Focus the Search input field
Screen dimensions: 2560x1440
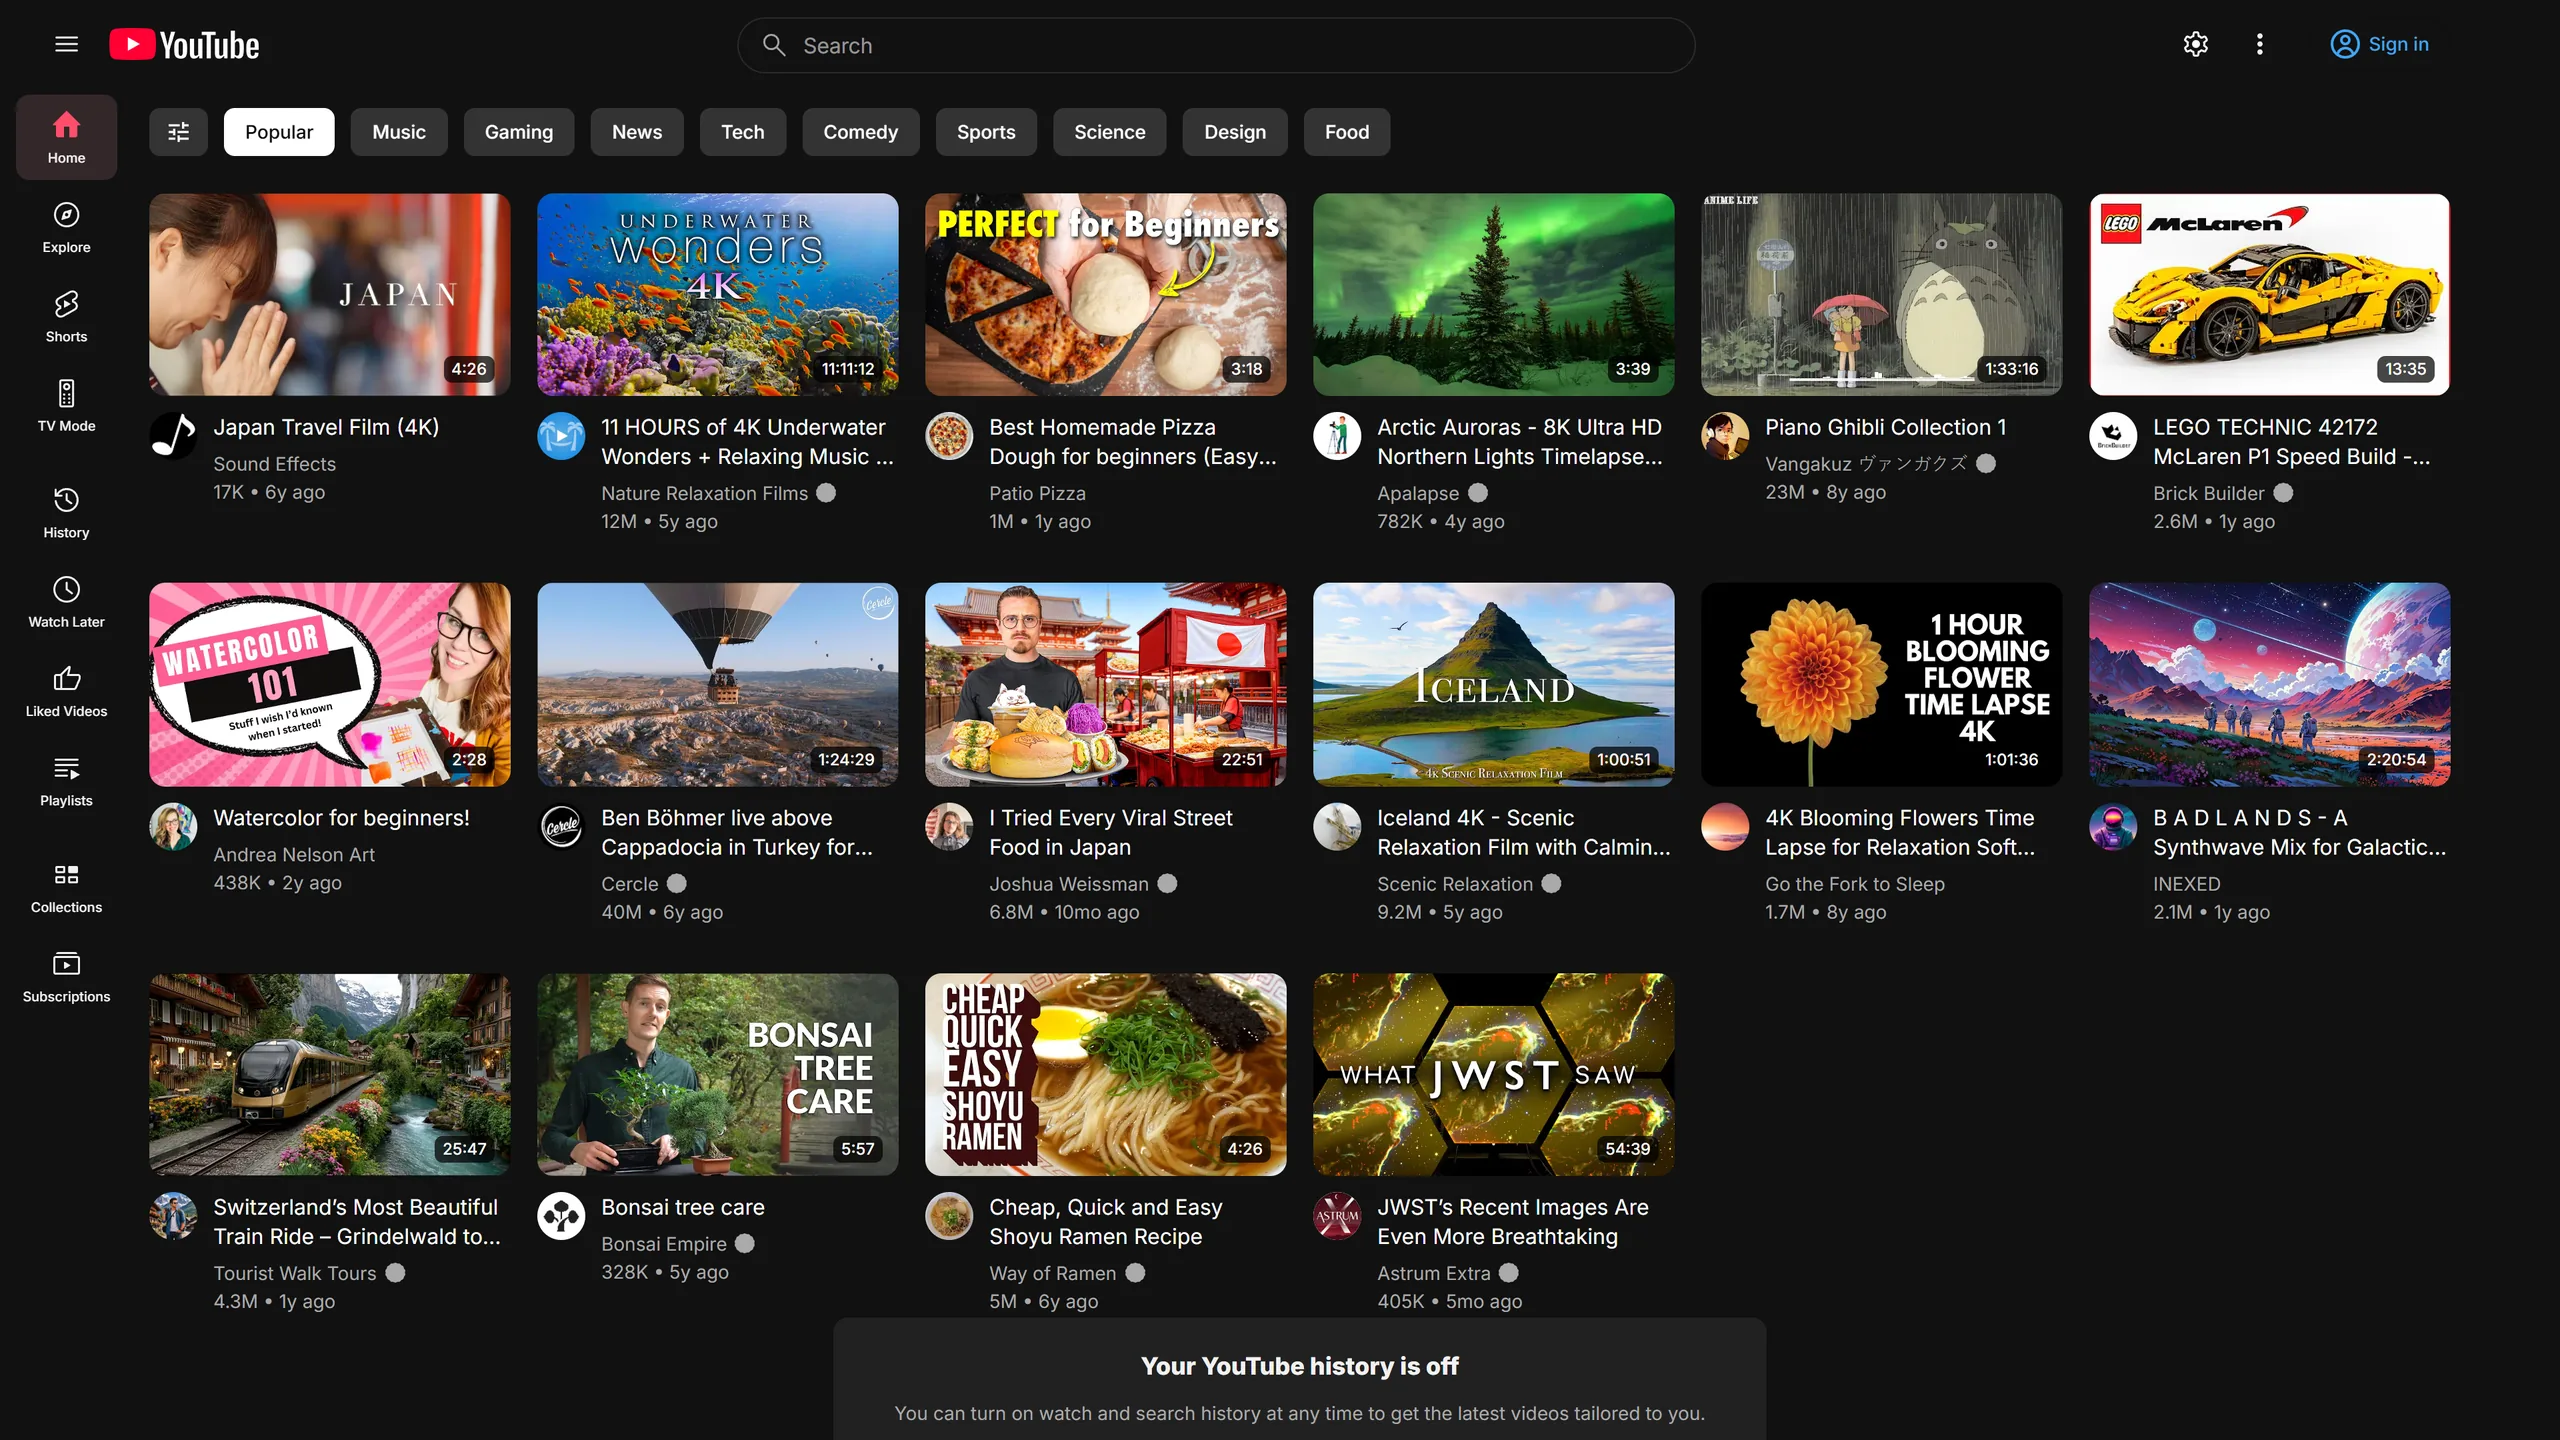[1216, 45]
